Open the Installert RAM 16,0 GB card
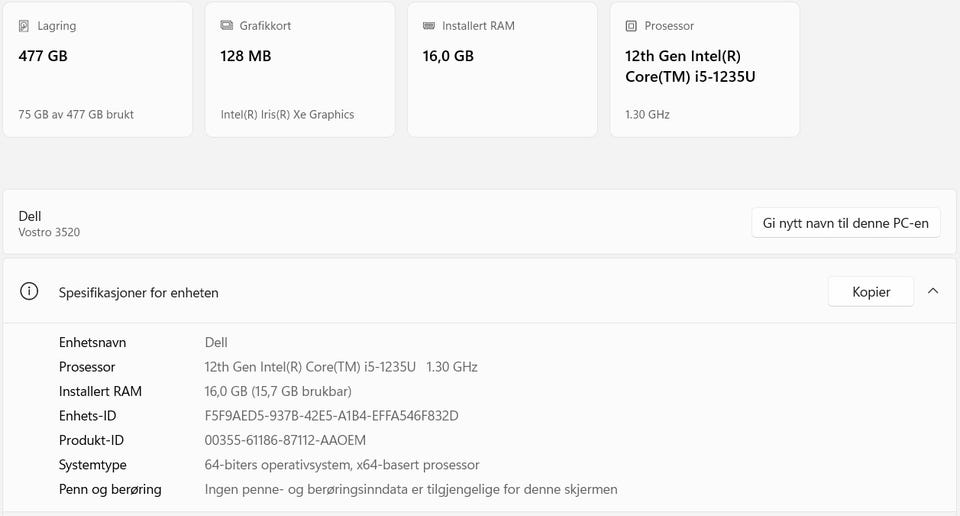The image size is (960, 516). [503, 70]
